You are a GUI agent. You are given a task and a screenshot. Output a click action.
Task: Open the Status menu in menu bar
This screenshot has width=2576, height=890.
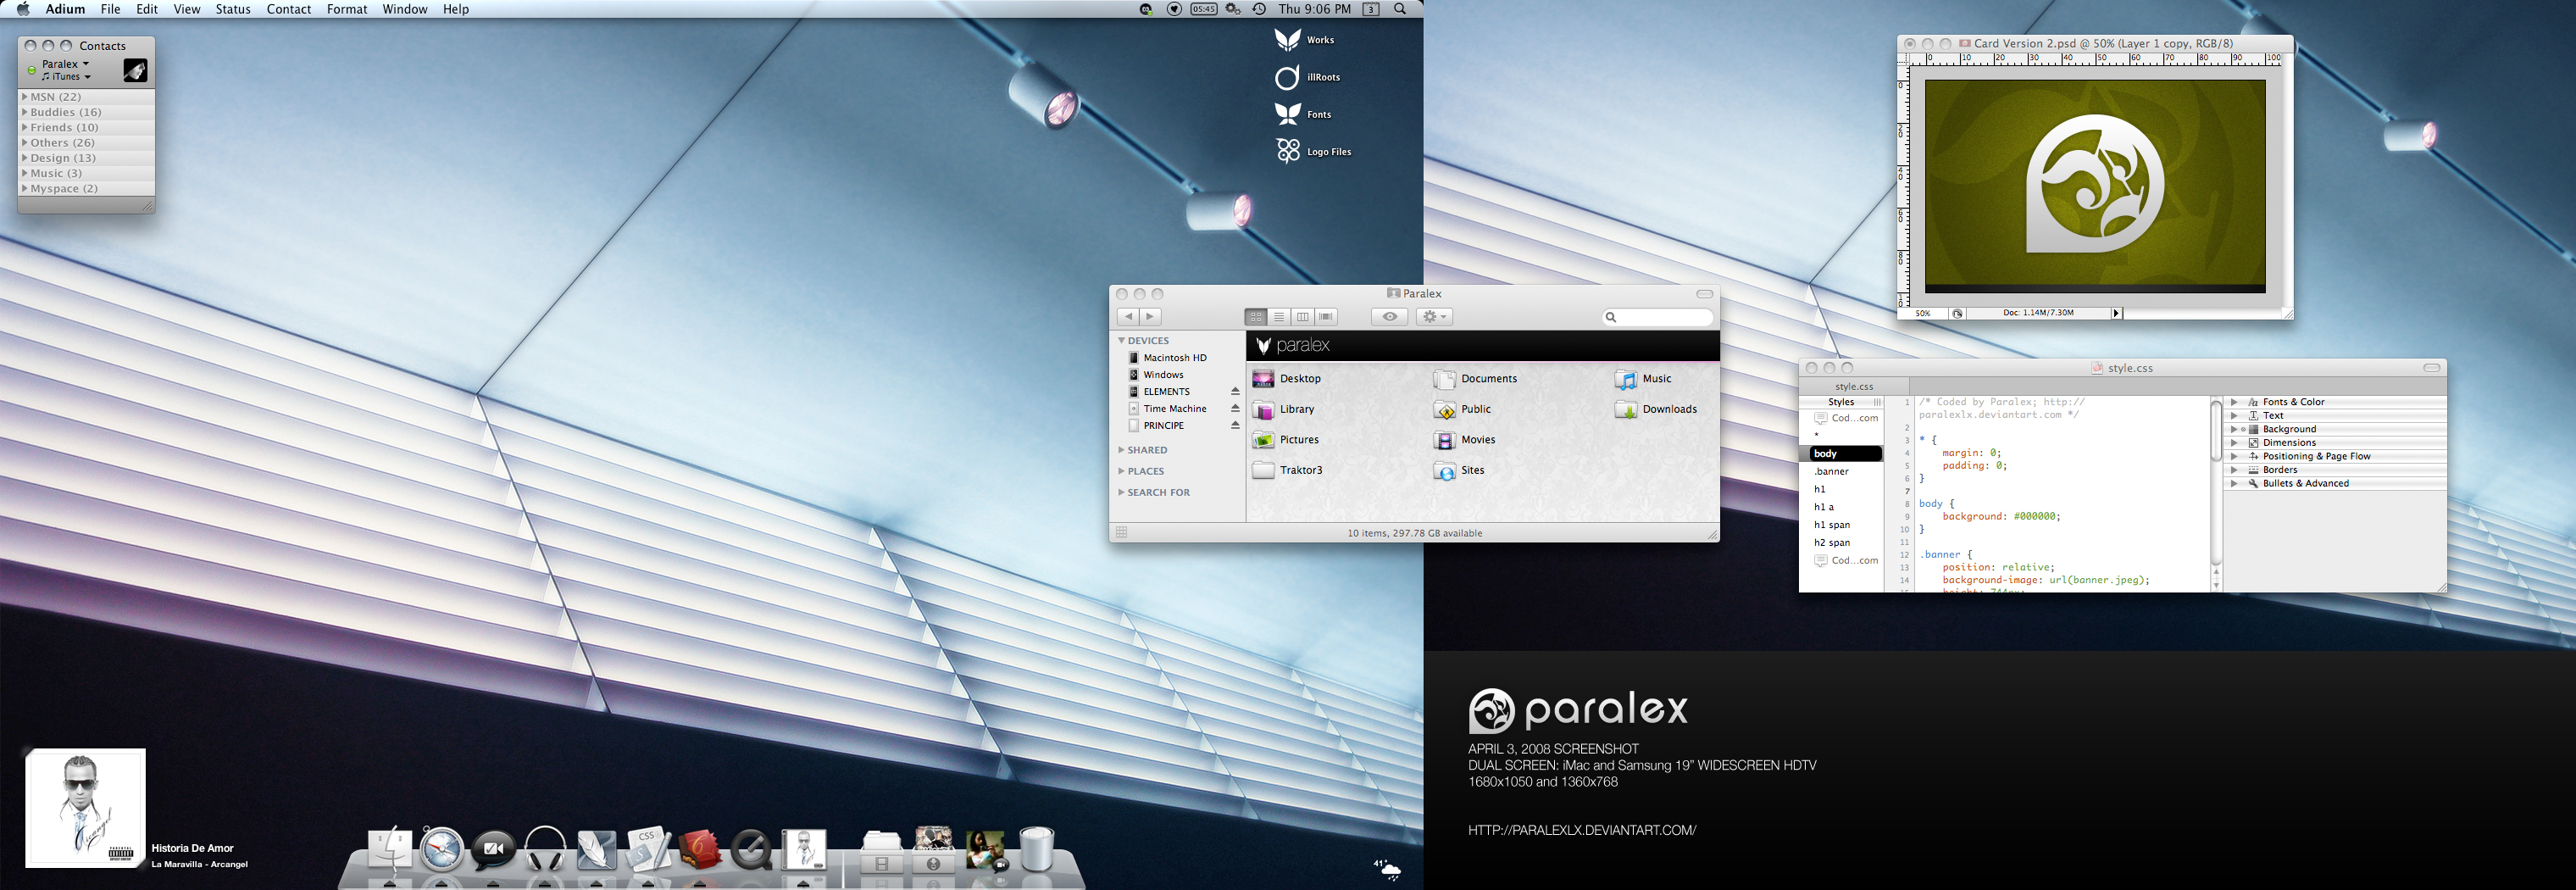(x=233, y=9)
